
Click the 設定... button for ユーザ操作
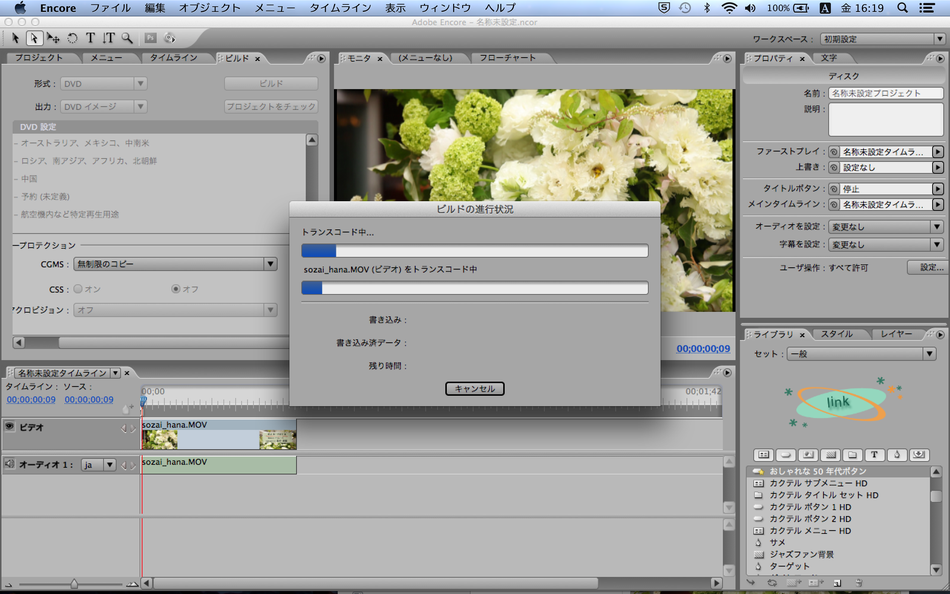(928, 267)
